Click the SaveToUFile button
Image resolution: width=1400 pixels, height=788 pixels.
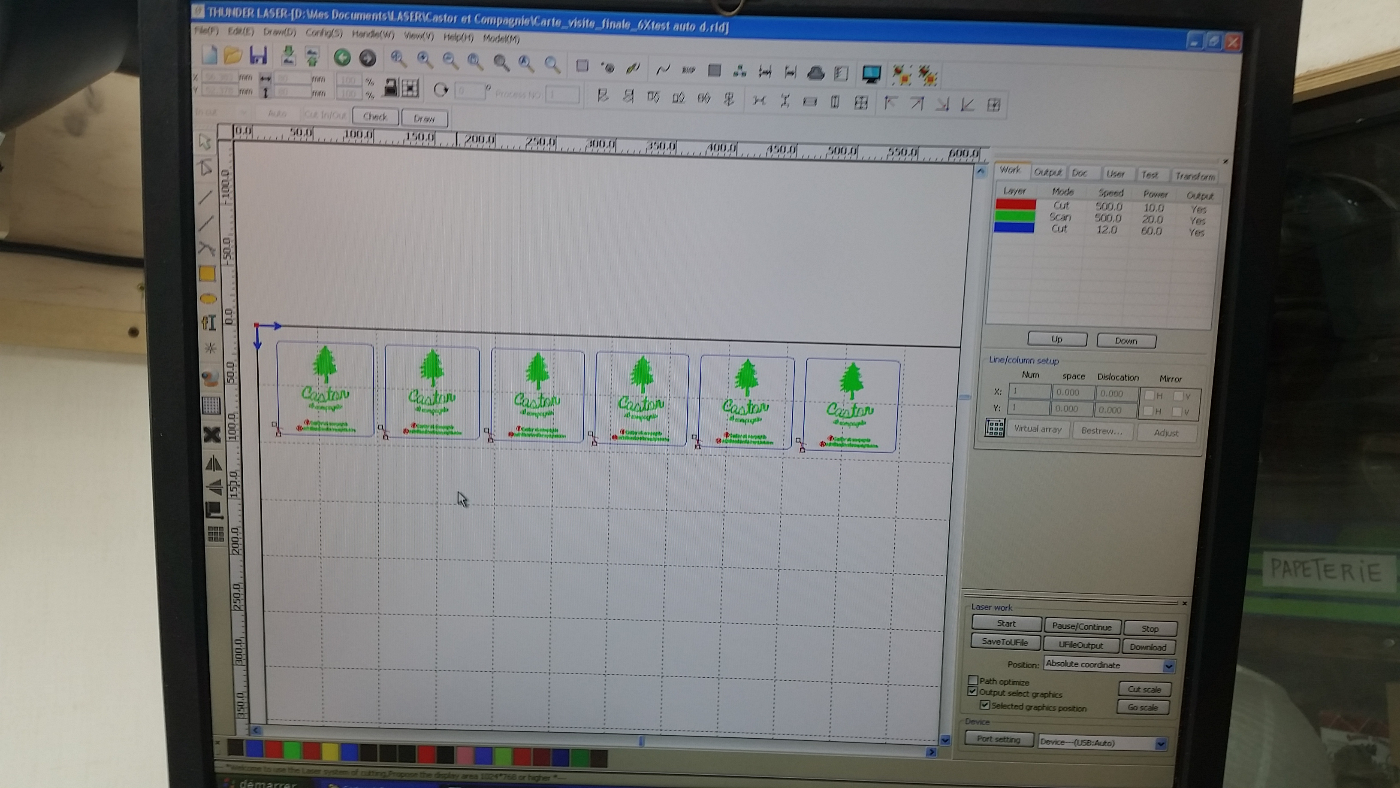point(1005,642)
